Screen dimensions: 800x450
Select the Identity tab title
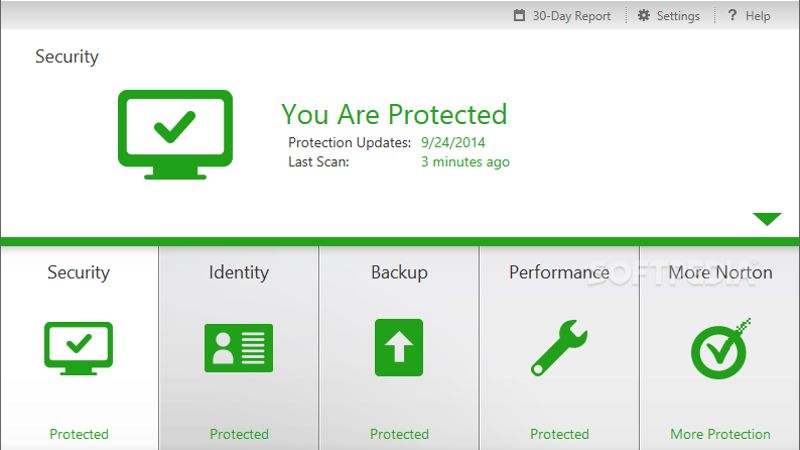pyautogui.click(x=239, y=272)
